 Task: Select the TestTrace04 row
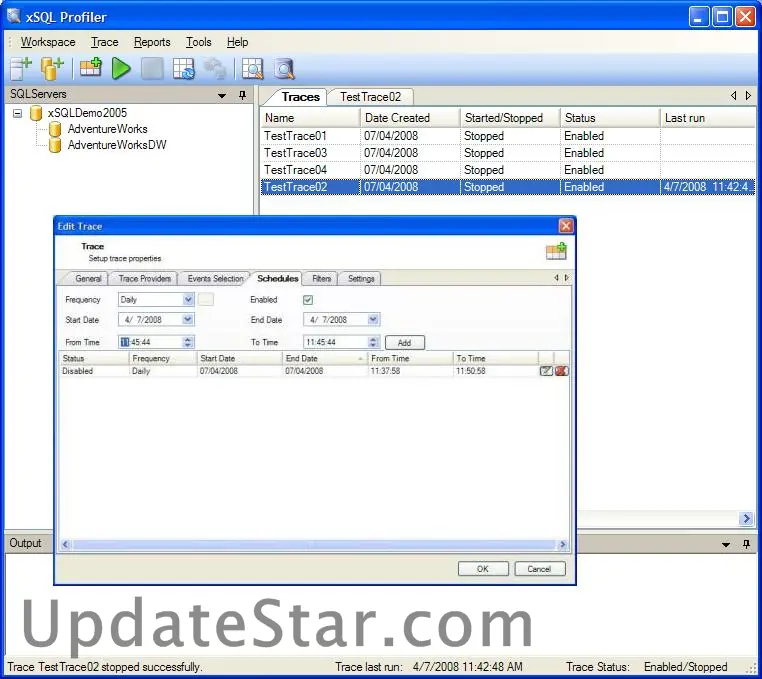click(507, 170)
